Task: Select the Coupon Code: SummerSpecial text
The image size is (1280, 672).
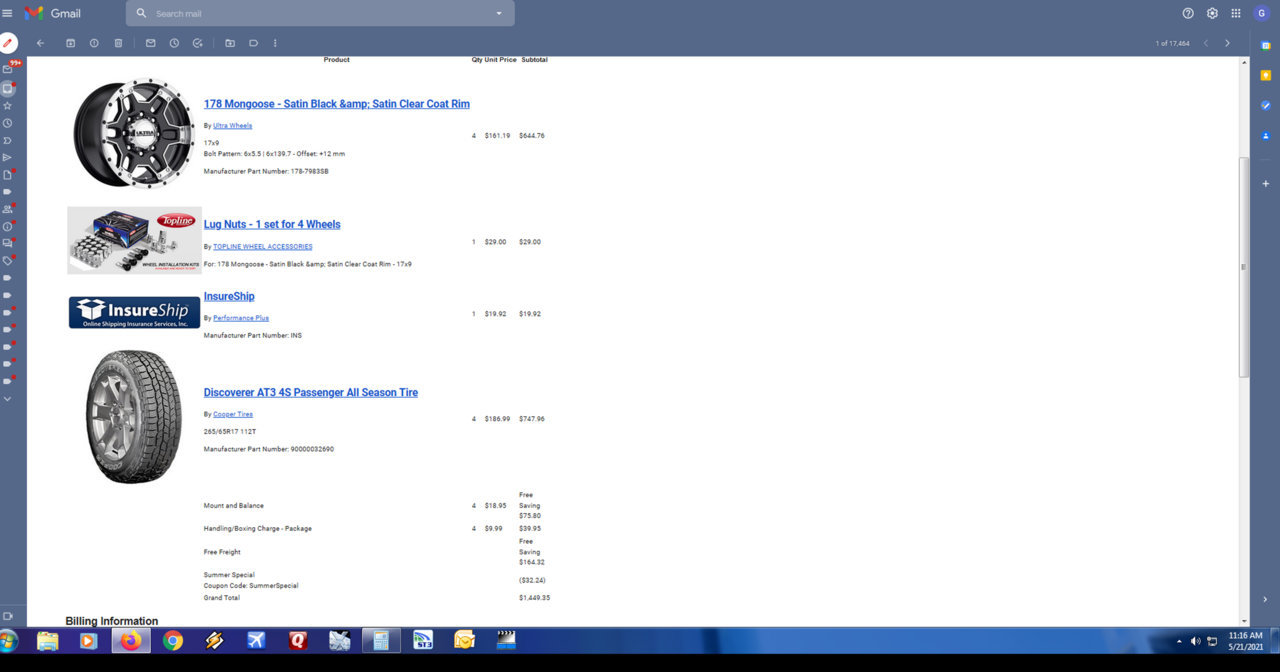Action: (251, 586)
